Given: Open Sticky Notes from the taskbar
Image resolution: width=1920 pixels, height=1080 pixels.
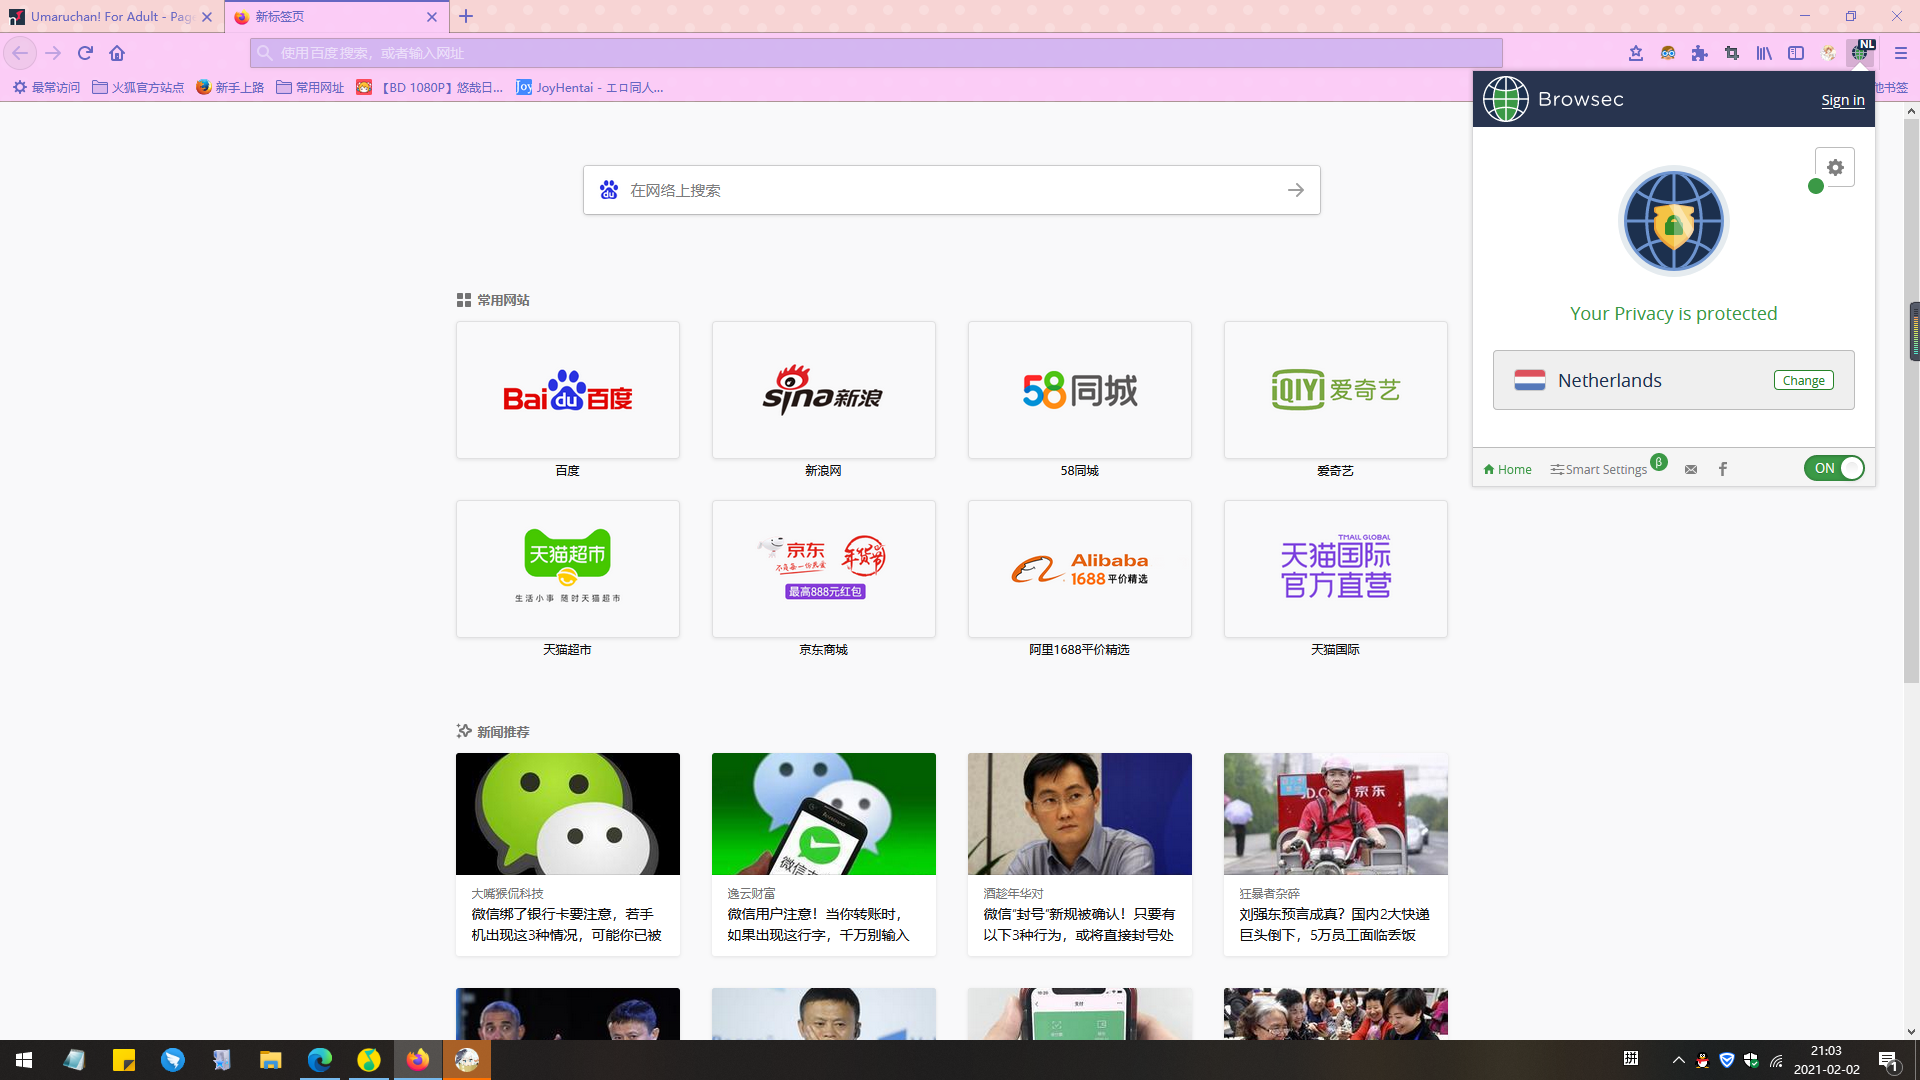Looking at the screenshot, I should (124, 1060).
